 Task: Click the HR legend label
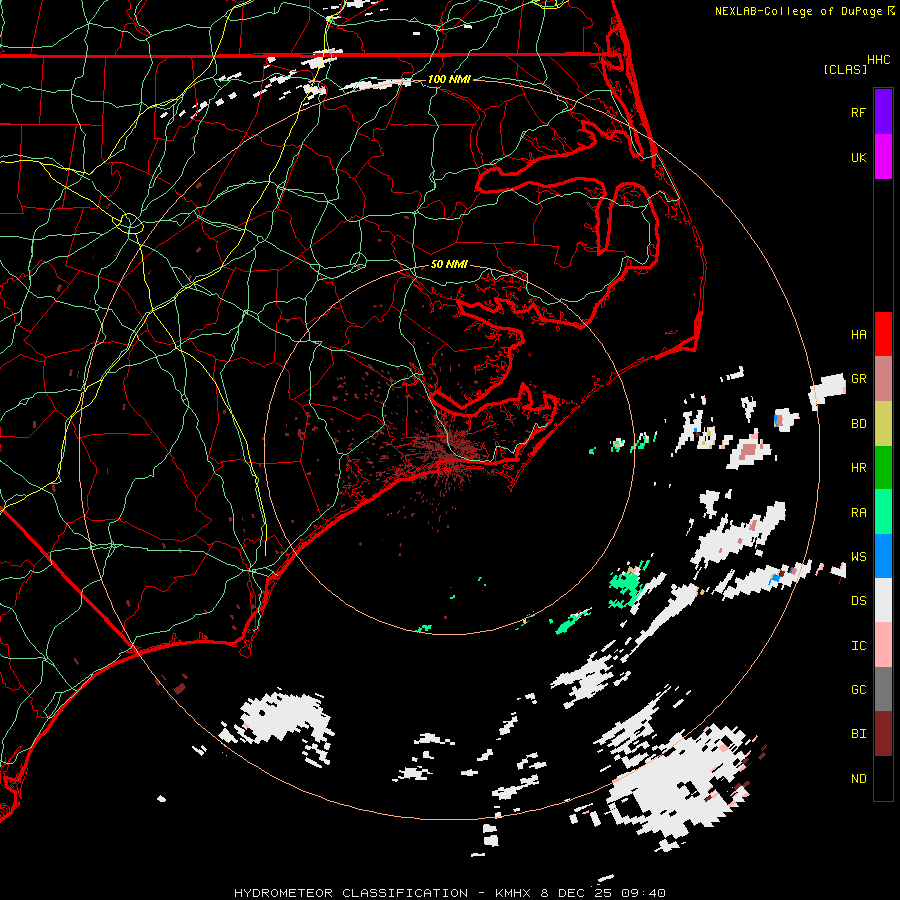coord(859,468)
